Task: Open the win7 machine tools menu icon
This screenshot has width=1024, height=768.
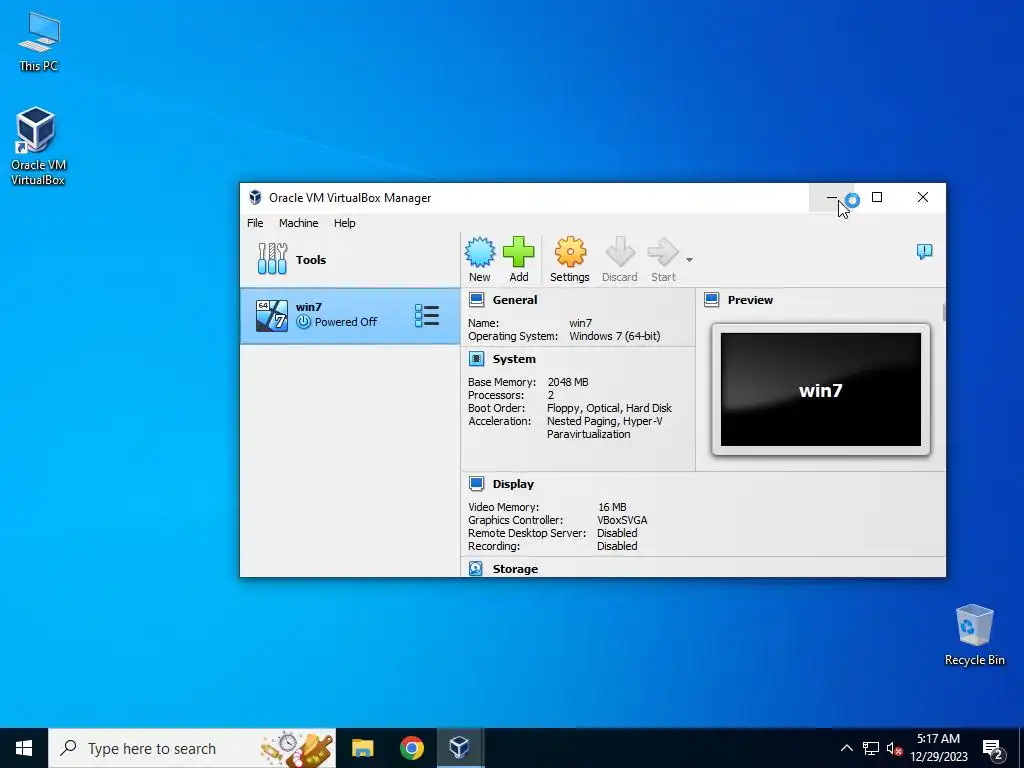Action: pyautogui.click(x=426, y=315)
